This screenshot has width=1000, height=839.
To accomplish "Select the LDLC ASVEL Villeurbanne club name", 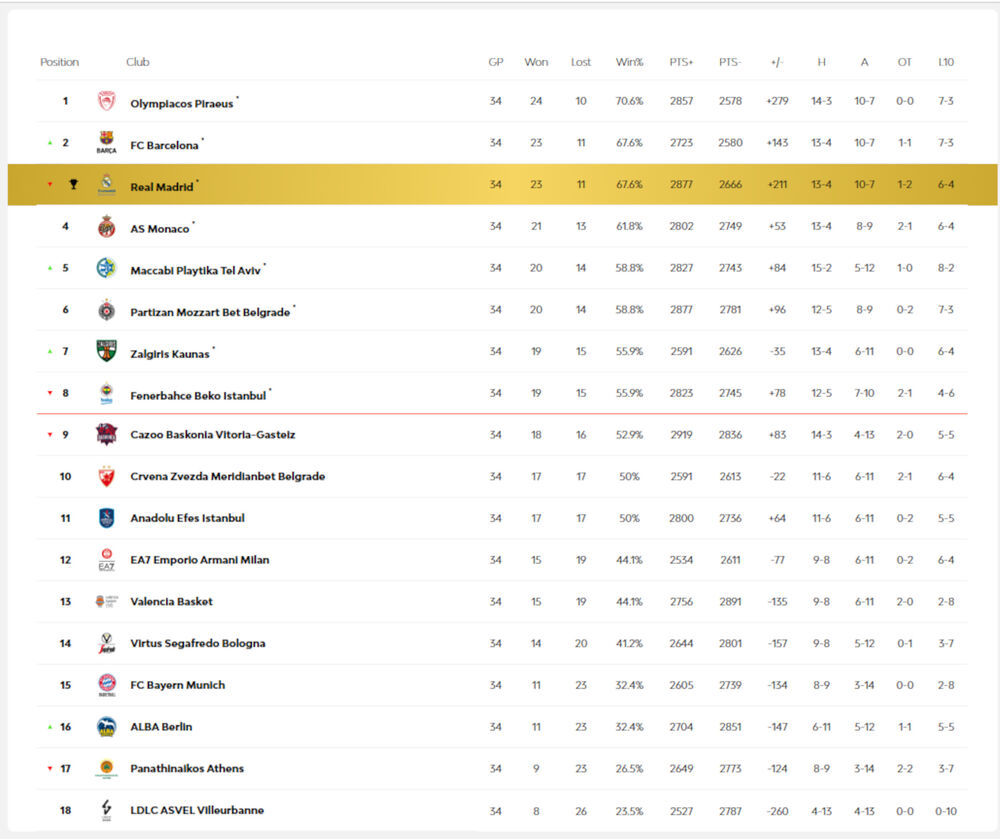I will pos(197,810).
